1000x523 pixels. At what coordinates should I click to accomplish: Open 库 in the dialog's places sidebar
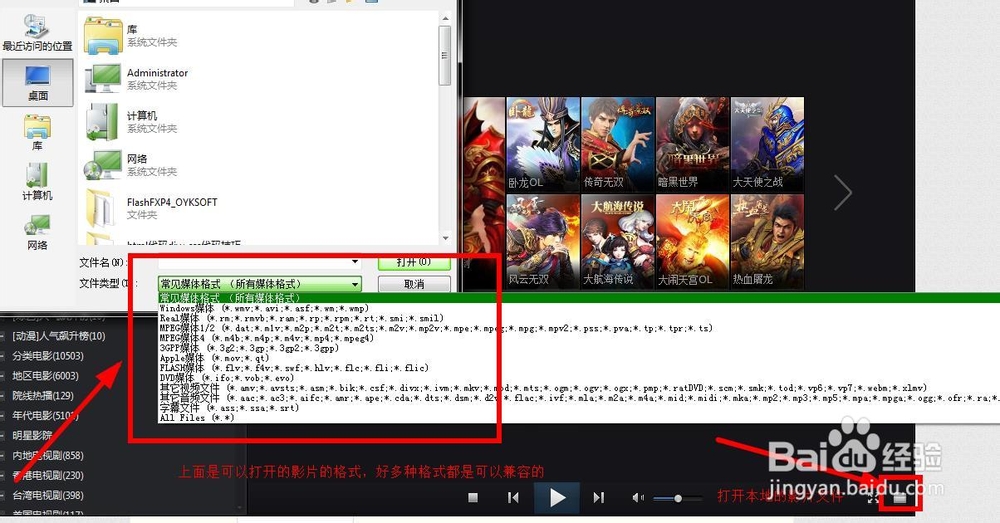[x=38, y=133]
